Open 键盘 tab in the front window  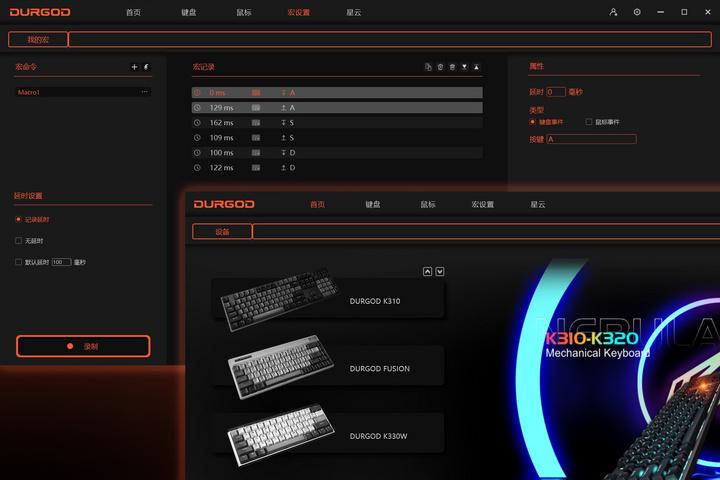(372, 204)
